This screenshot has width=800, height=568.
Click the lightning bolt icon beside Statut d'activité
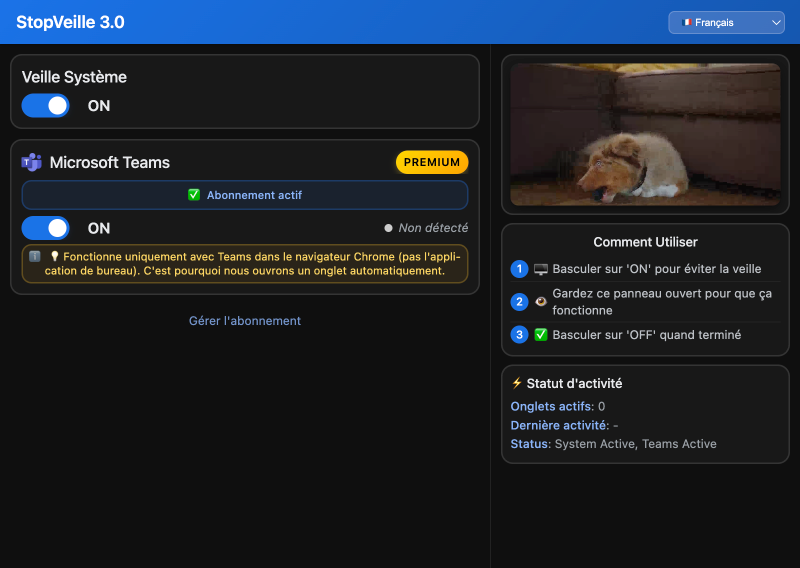click(517, 383)
